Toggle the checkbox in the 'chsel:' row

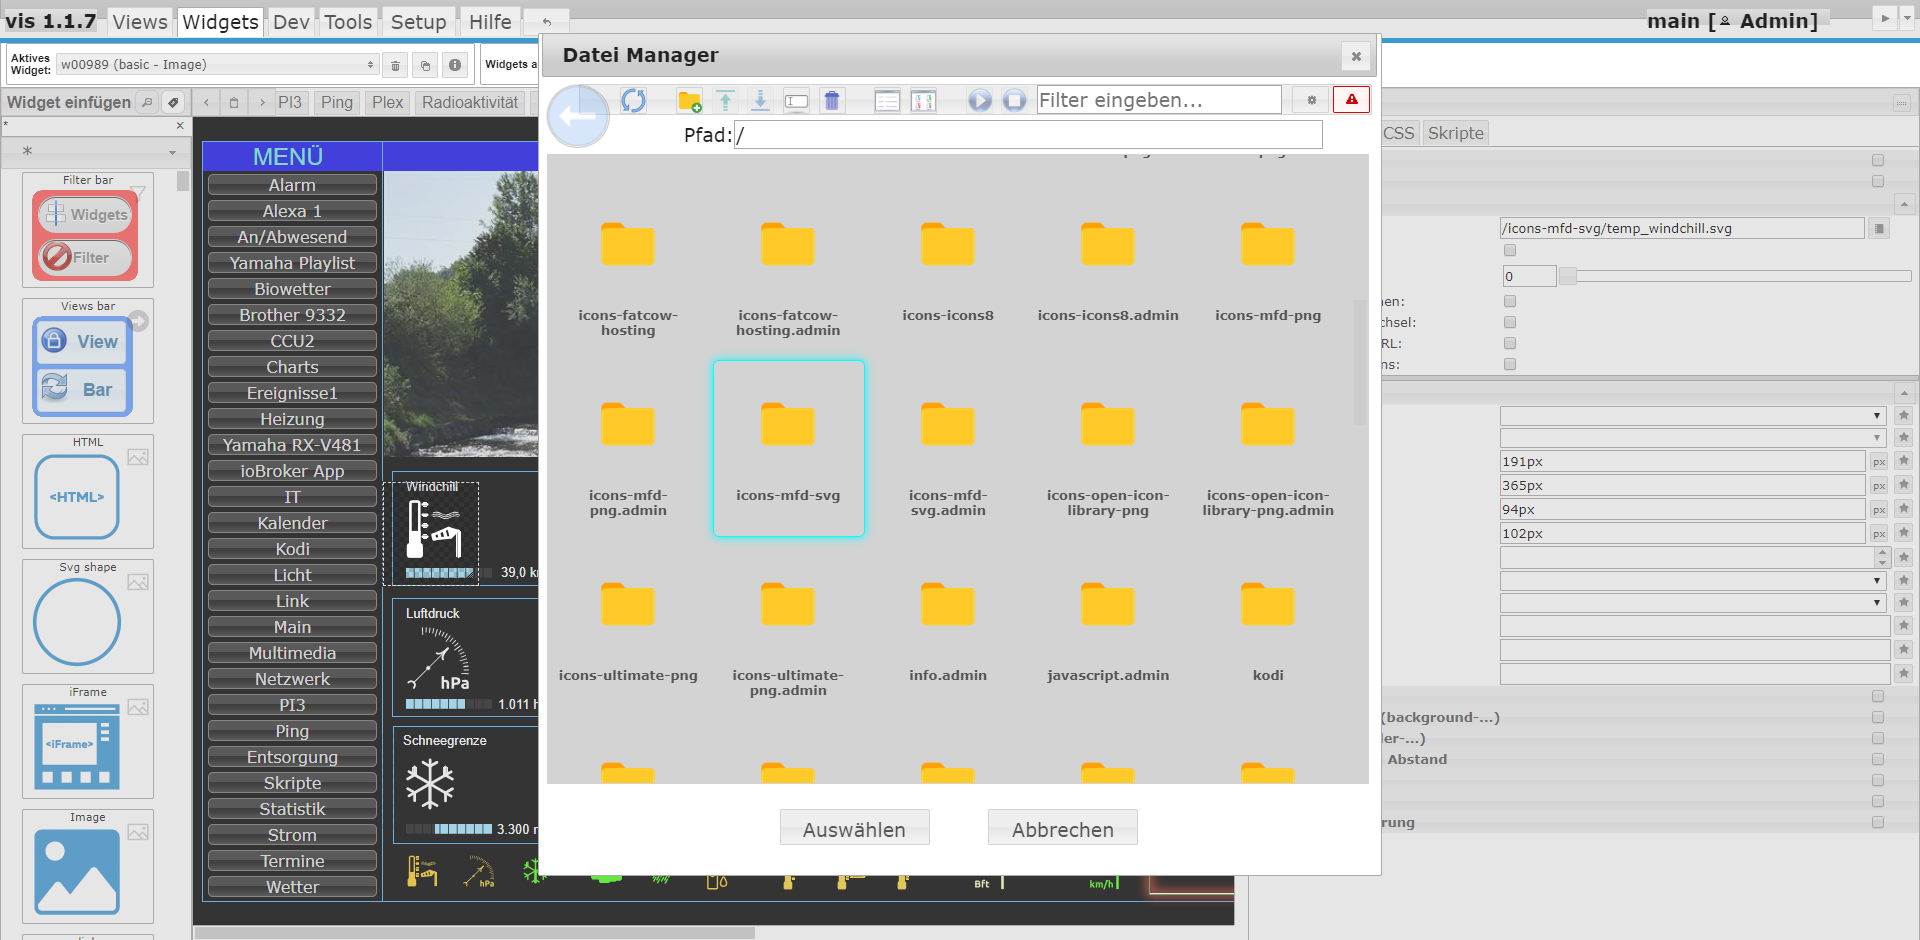[1510, 322]
